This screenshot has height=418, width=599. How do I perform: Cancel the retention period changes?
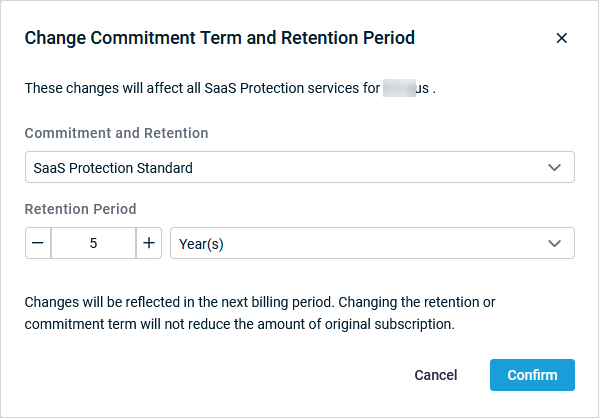pos(436,375)
